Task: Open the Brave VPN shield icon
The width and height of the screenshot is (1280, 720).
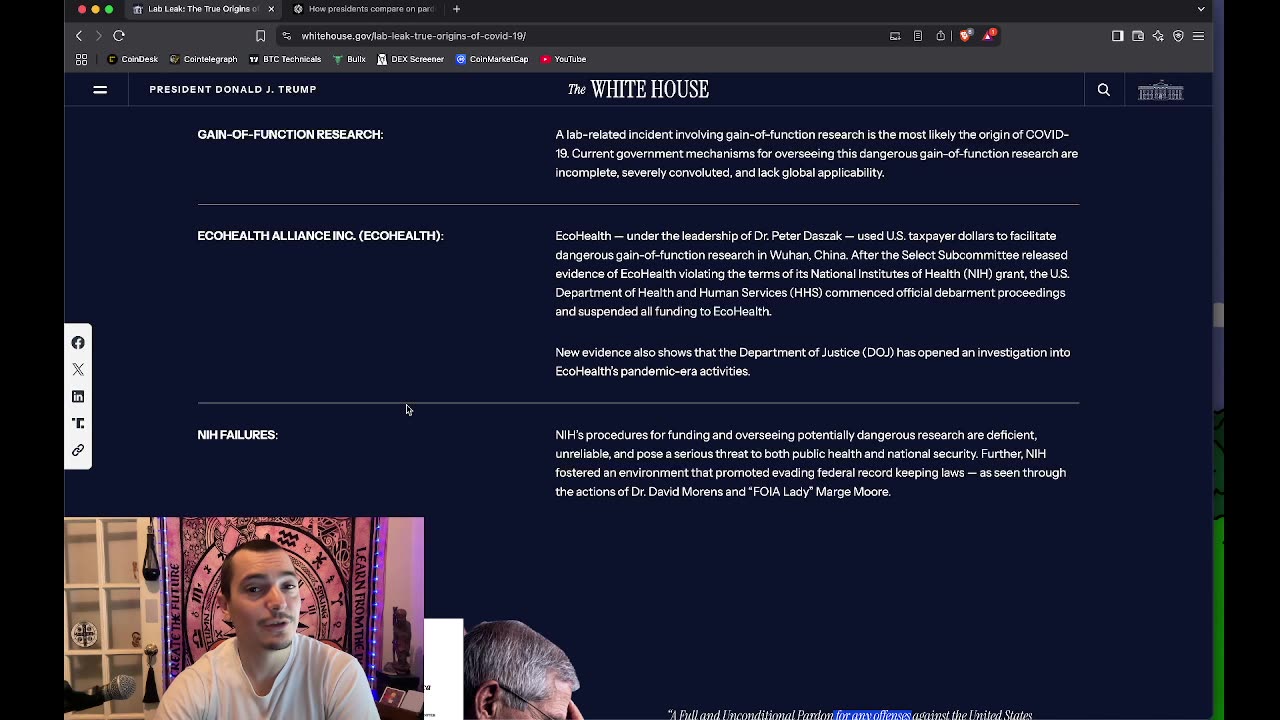Action: (x=1178, y=36)
